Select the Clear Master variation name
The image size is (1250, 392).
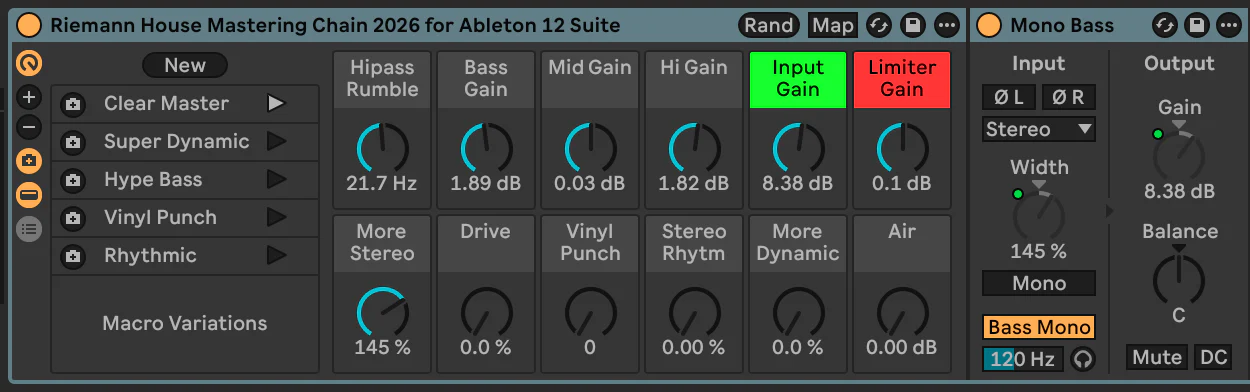[x=166, y=103]
